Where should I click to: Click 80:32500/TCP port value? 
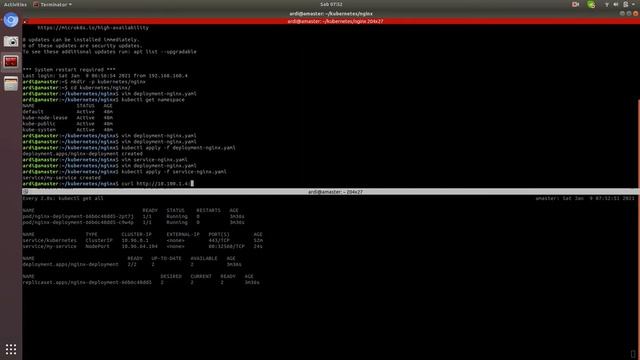[227, 247]
